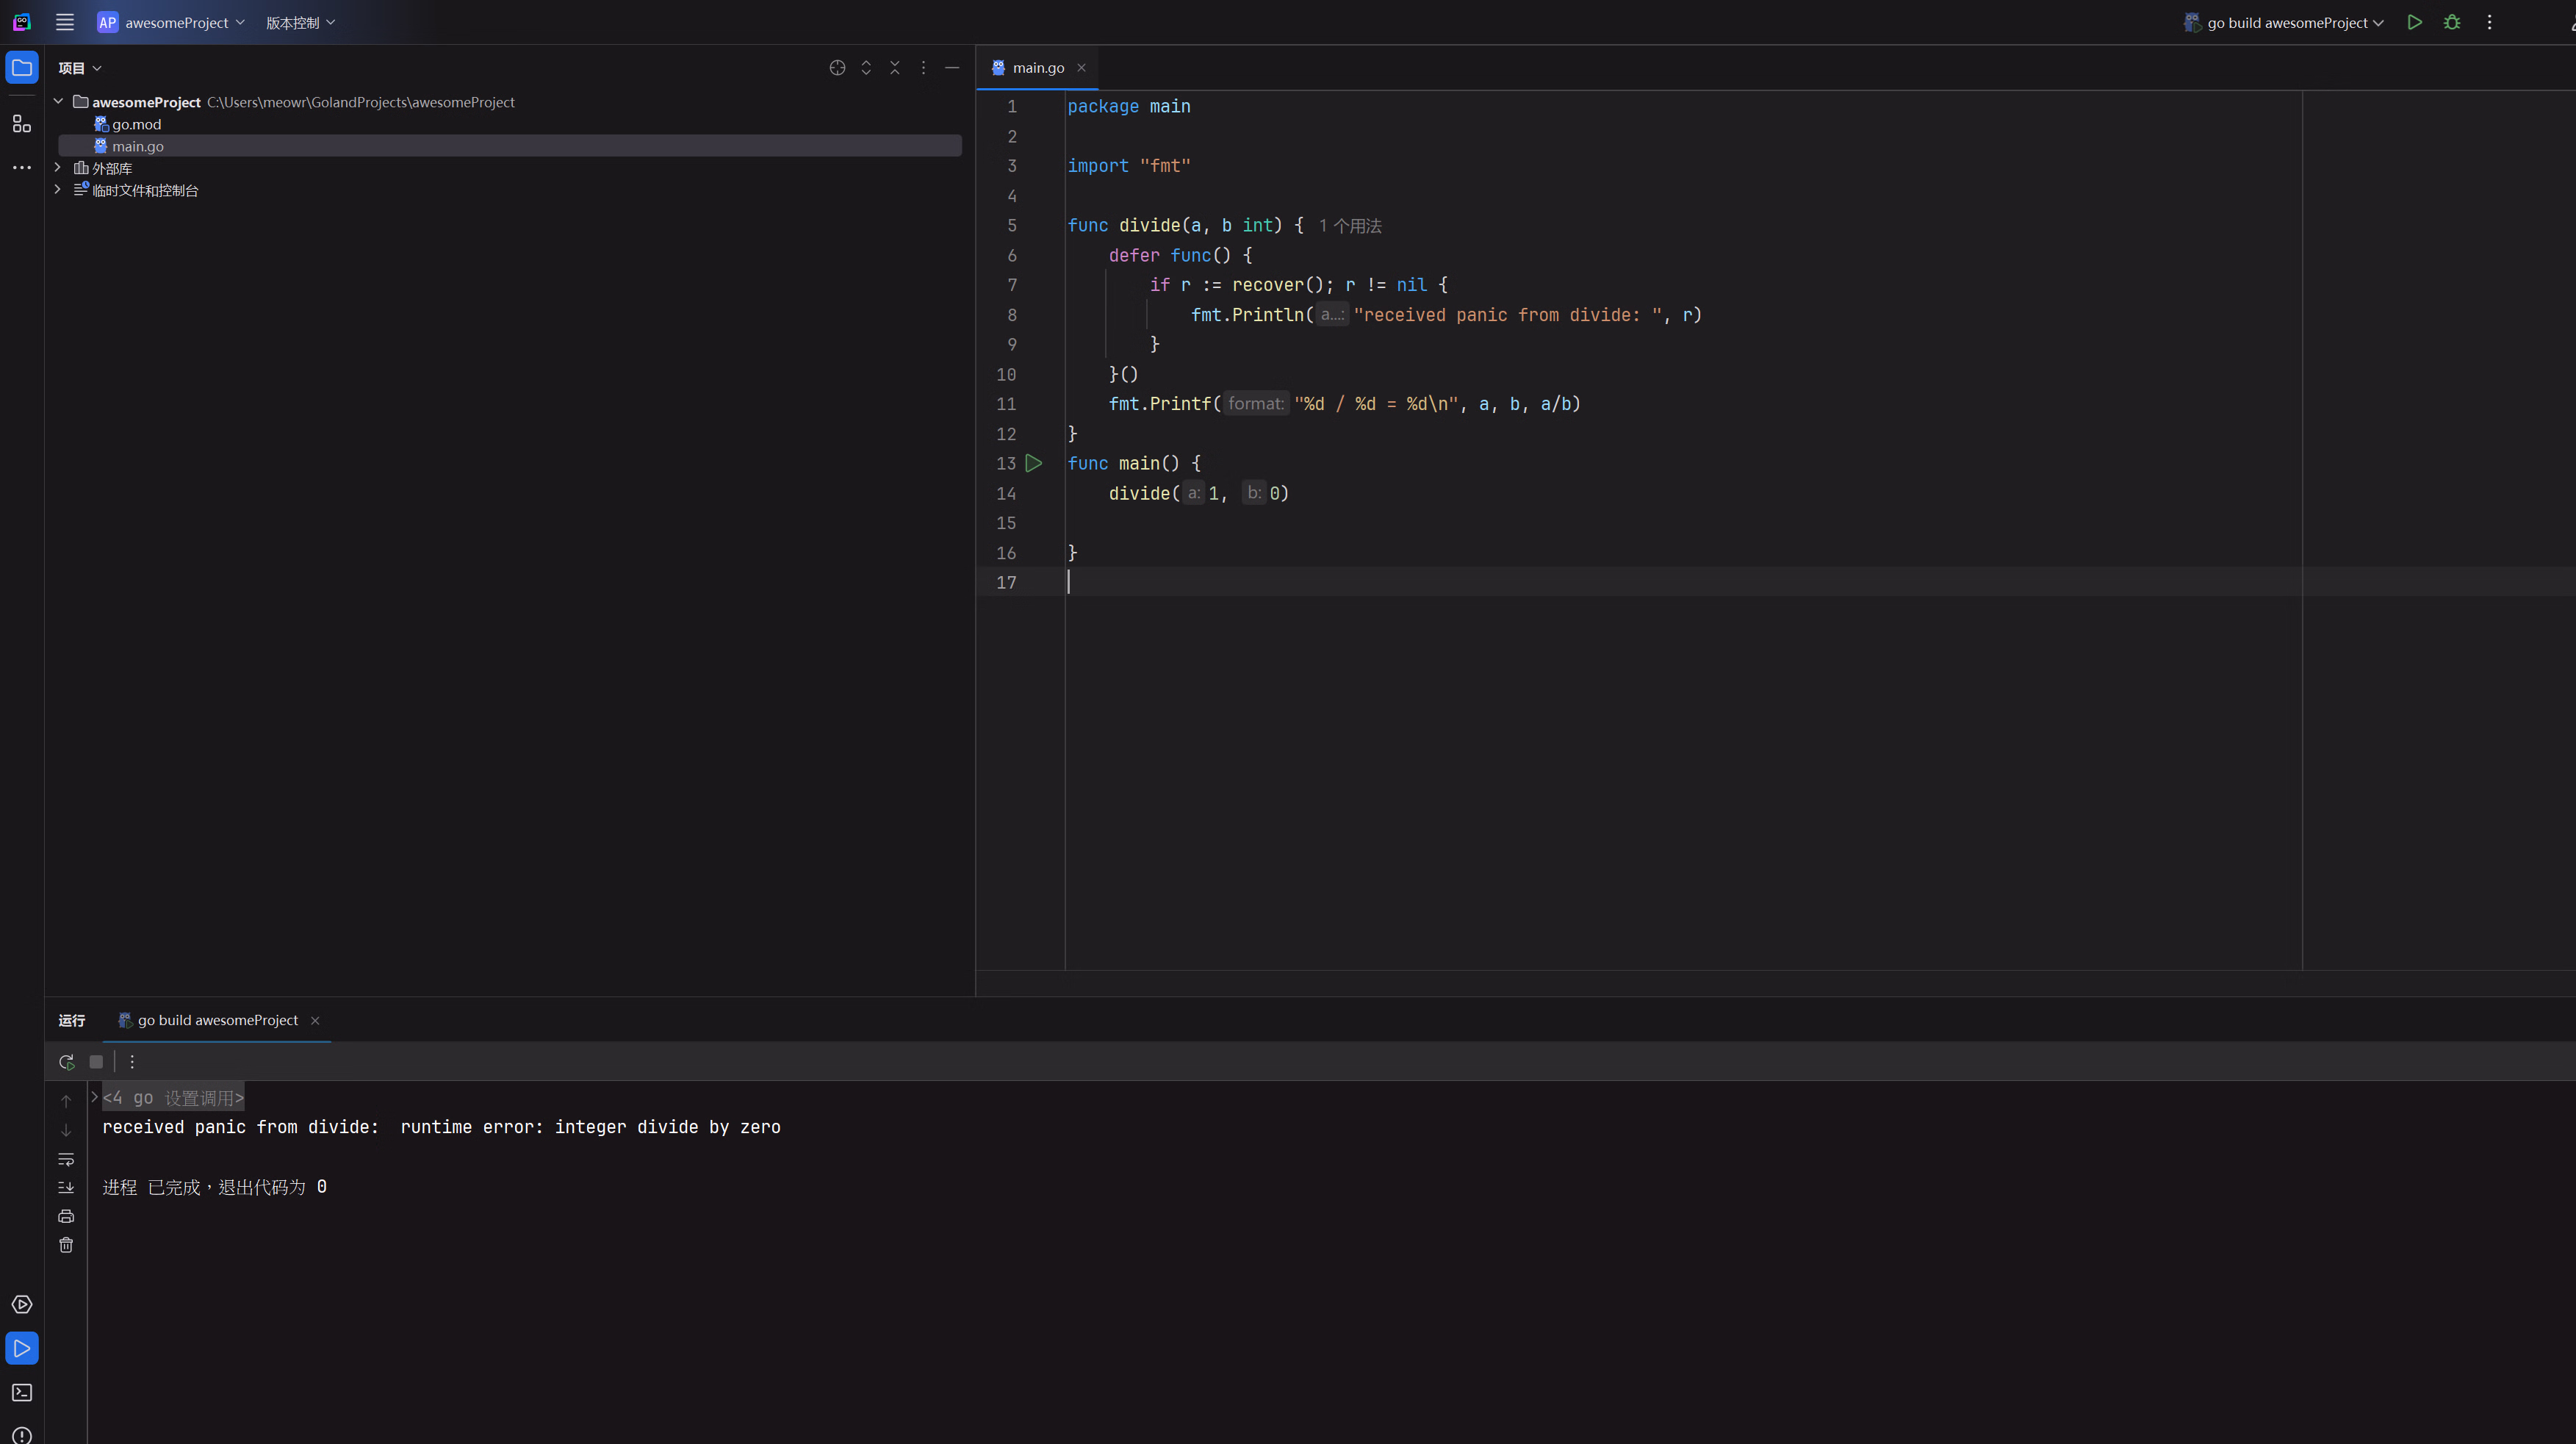
Task: Collapse the awesomeProject tree node
Action: (58, 102)
